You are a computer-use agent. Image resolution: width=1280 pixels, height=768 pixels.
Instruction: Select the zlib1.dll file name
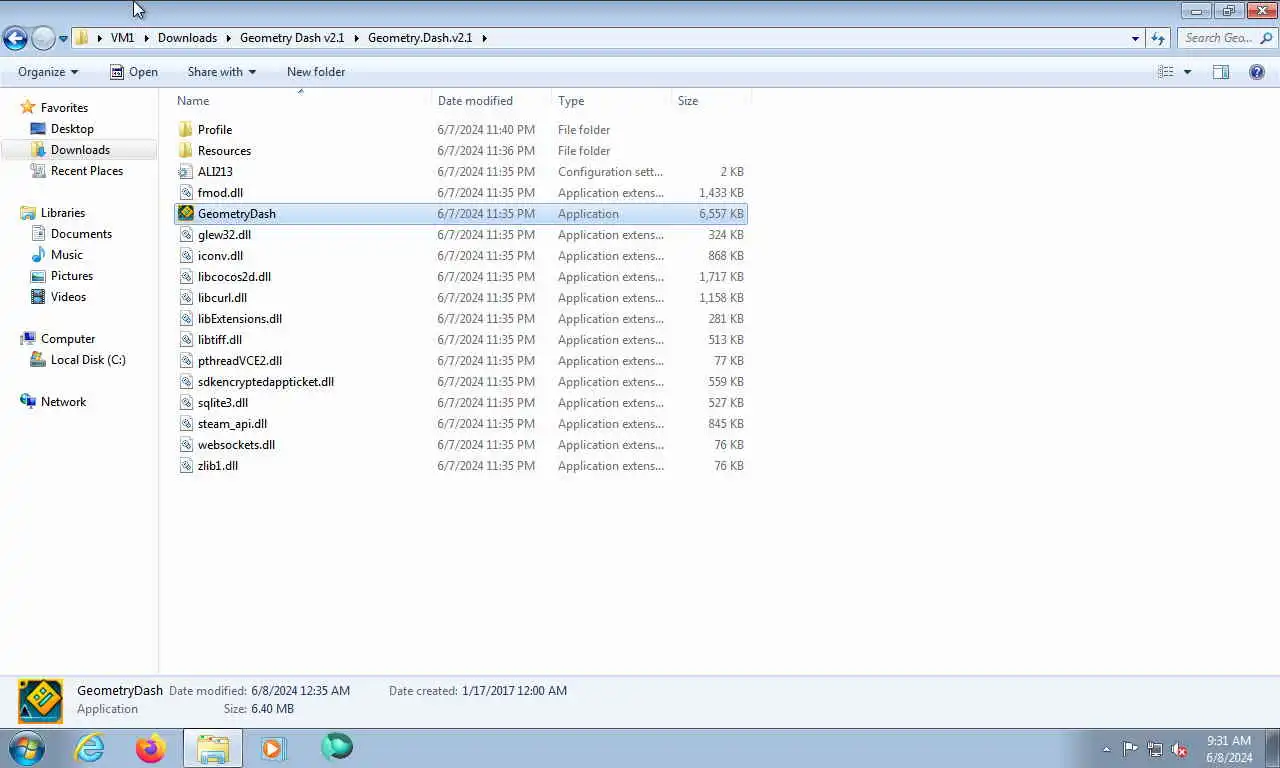pyautogui.click(x=218, y=466)
